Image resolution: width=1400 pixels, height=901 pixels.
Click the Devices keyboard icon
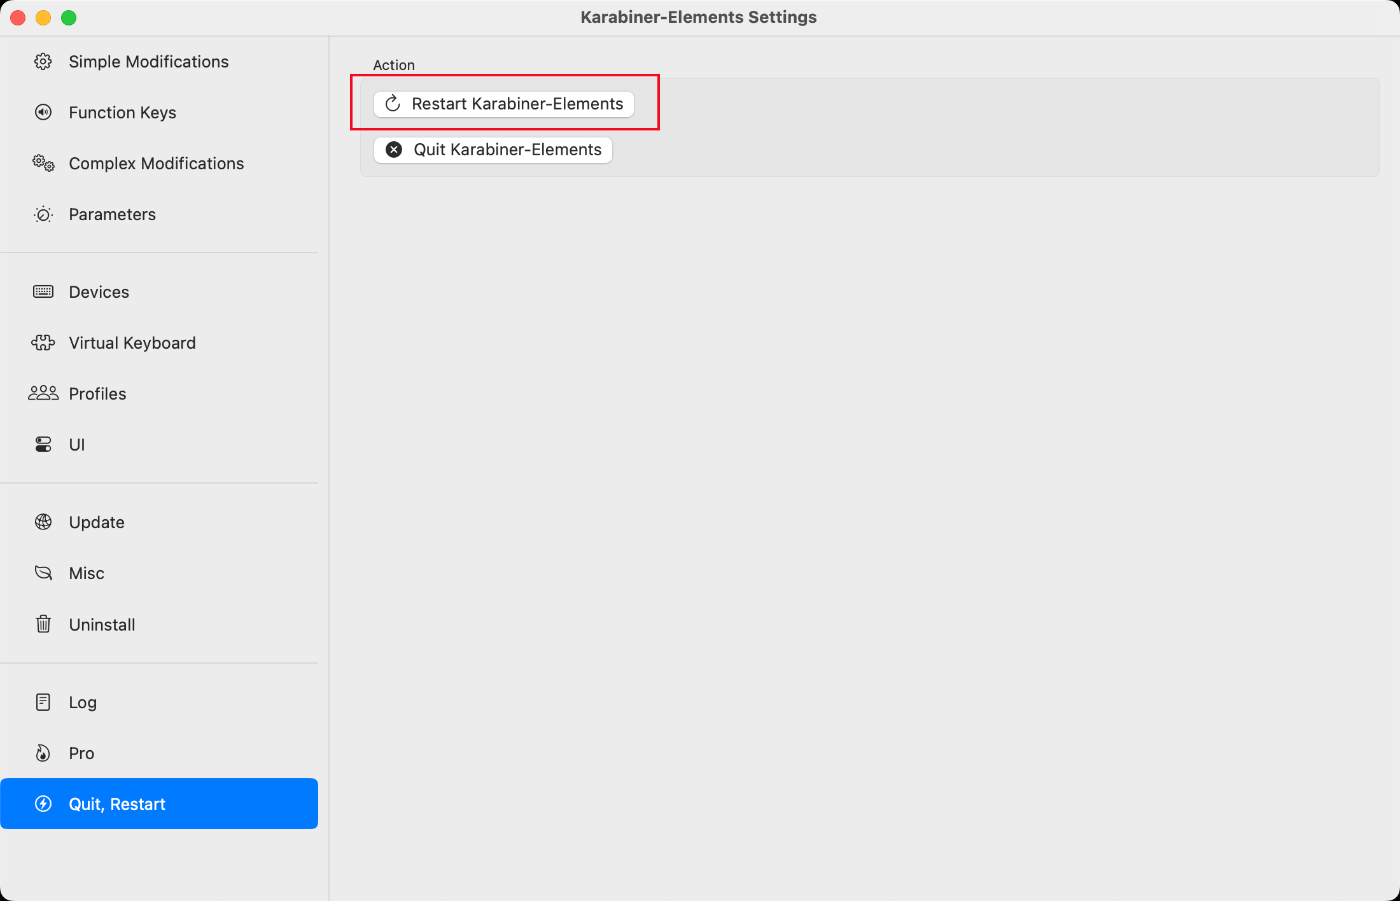(43, 292)
